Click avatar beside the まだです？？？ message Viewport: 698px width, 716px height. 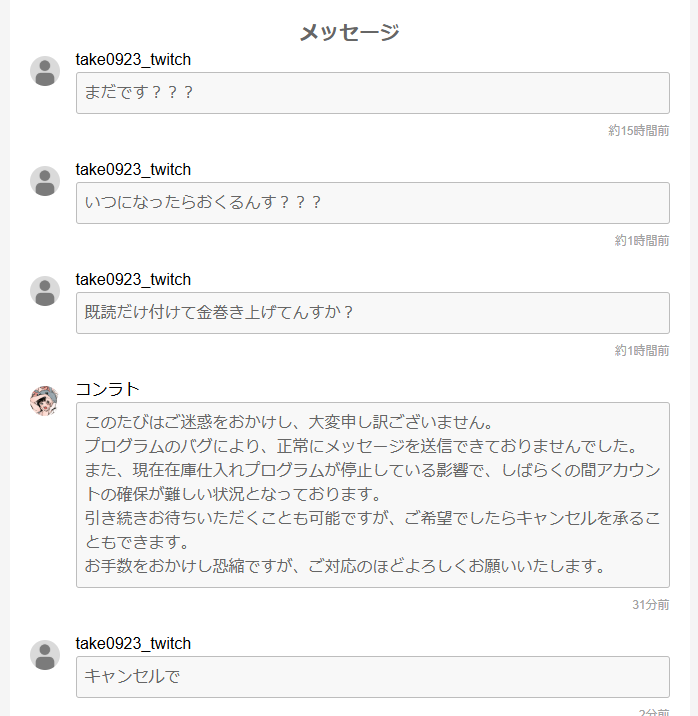45,71
